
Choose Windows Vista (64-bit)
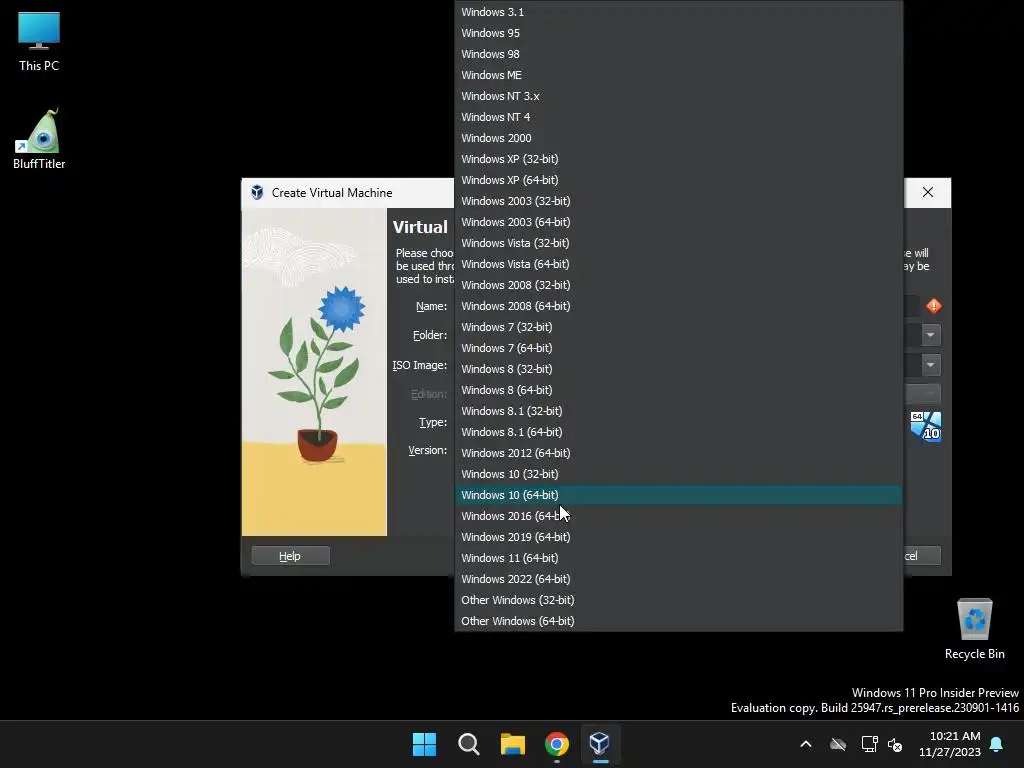tap(679, 264)
